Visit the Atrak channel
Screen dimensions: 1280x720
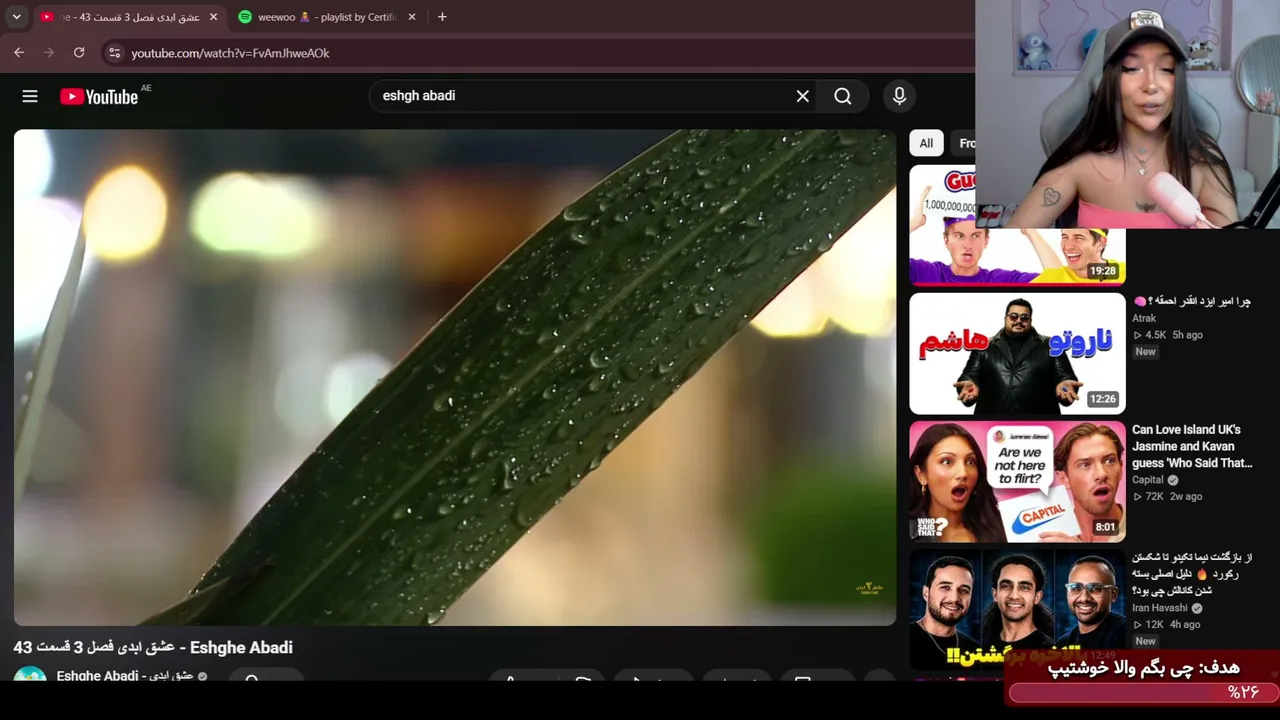(1144, 318)
